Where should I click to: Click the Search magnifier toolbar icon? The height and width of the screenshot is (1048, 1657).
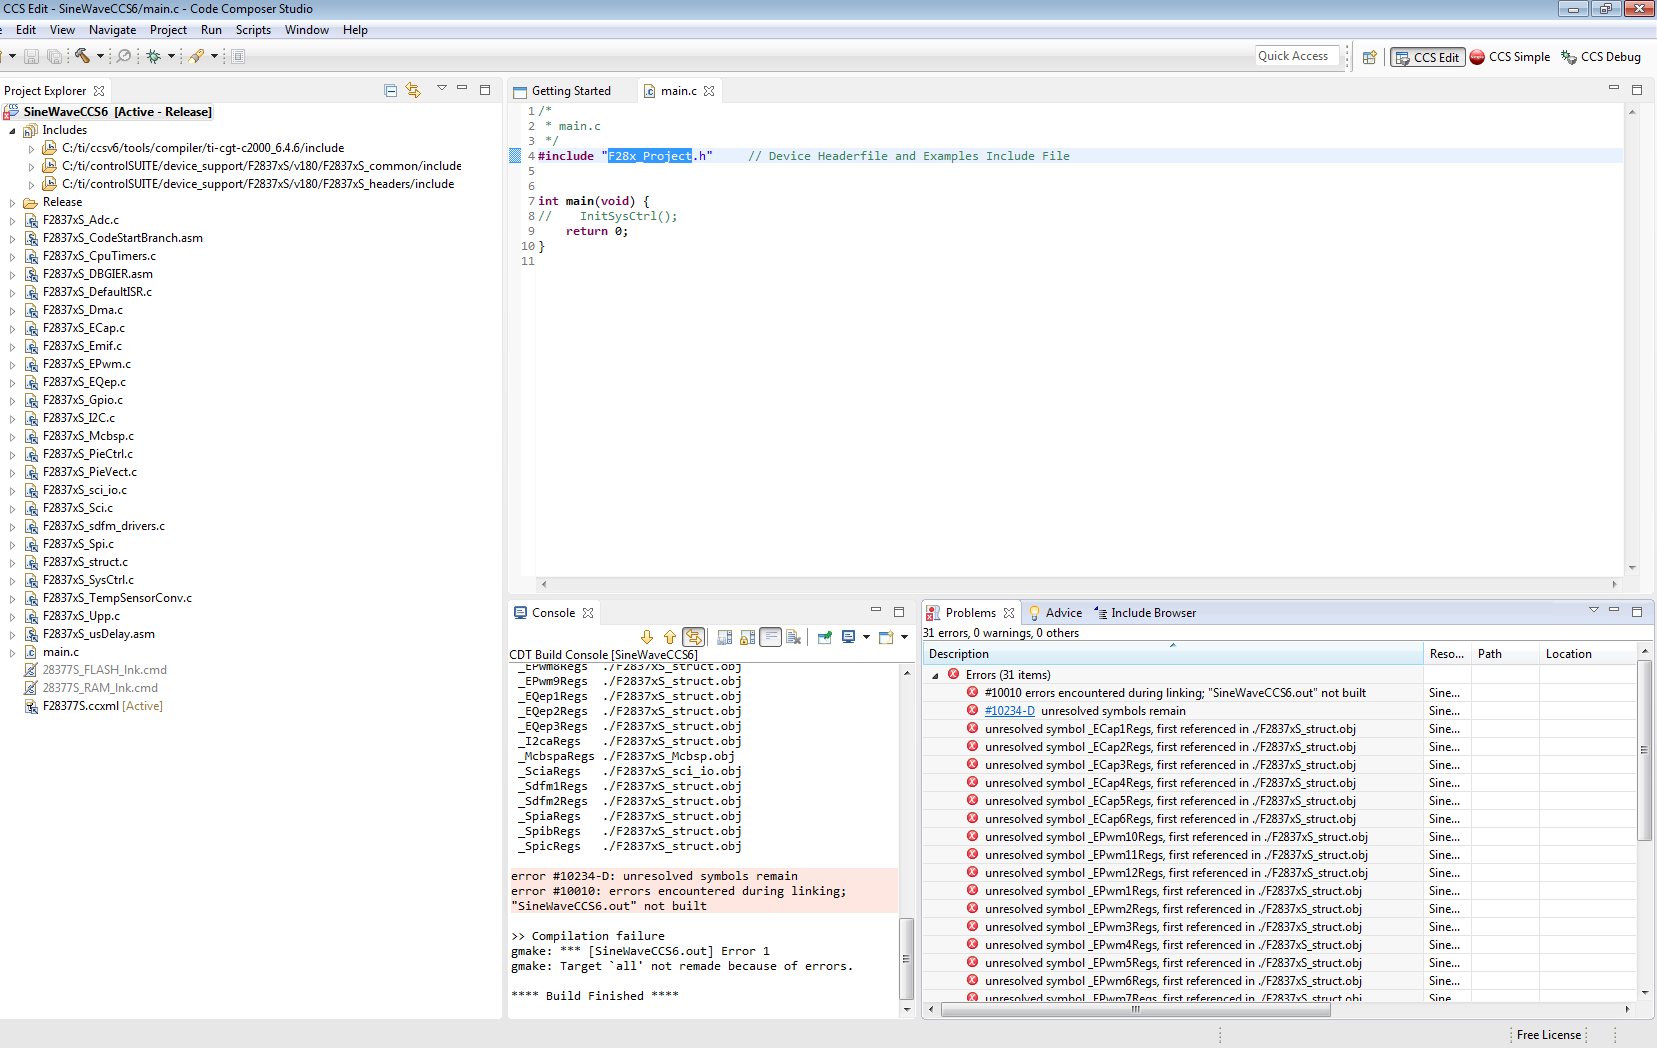[x=124, y=57]
